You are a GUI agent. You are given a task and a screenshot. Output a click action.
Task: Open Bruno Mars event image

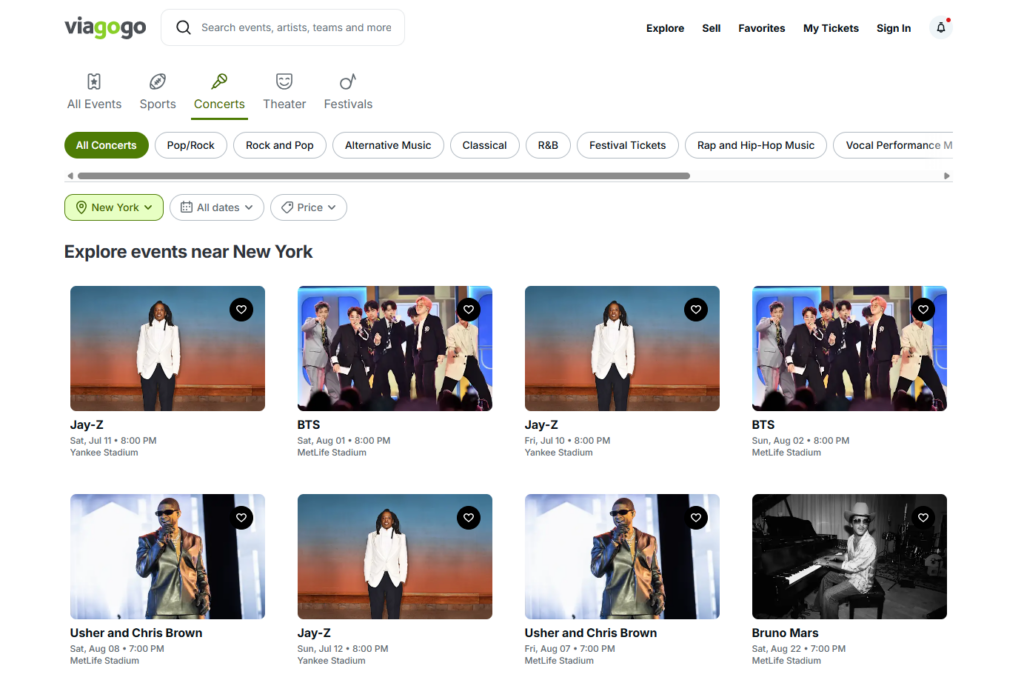(850, 556)
